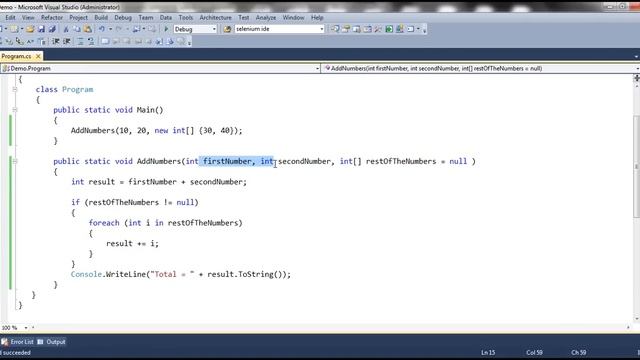Click the green Start Debugging arrow
Screen dimensions: 640x360
click(x=166, y=29)
